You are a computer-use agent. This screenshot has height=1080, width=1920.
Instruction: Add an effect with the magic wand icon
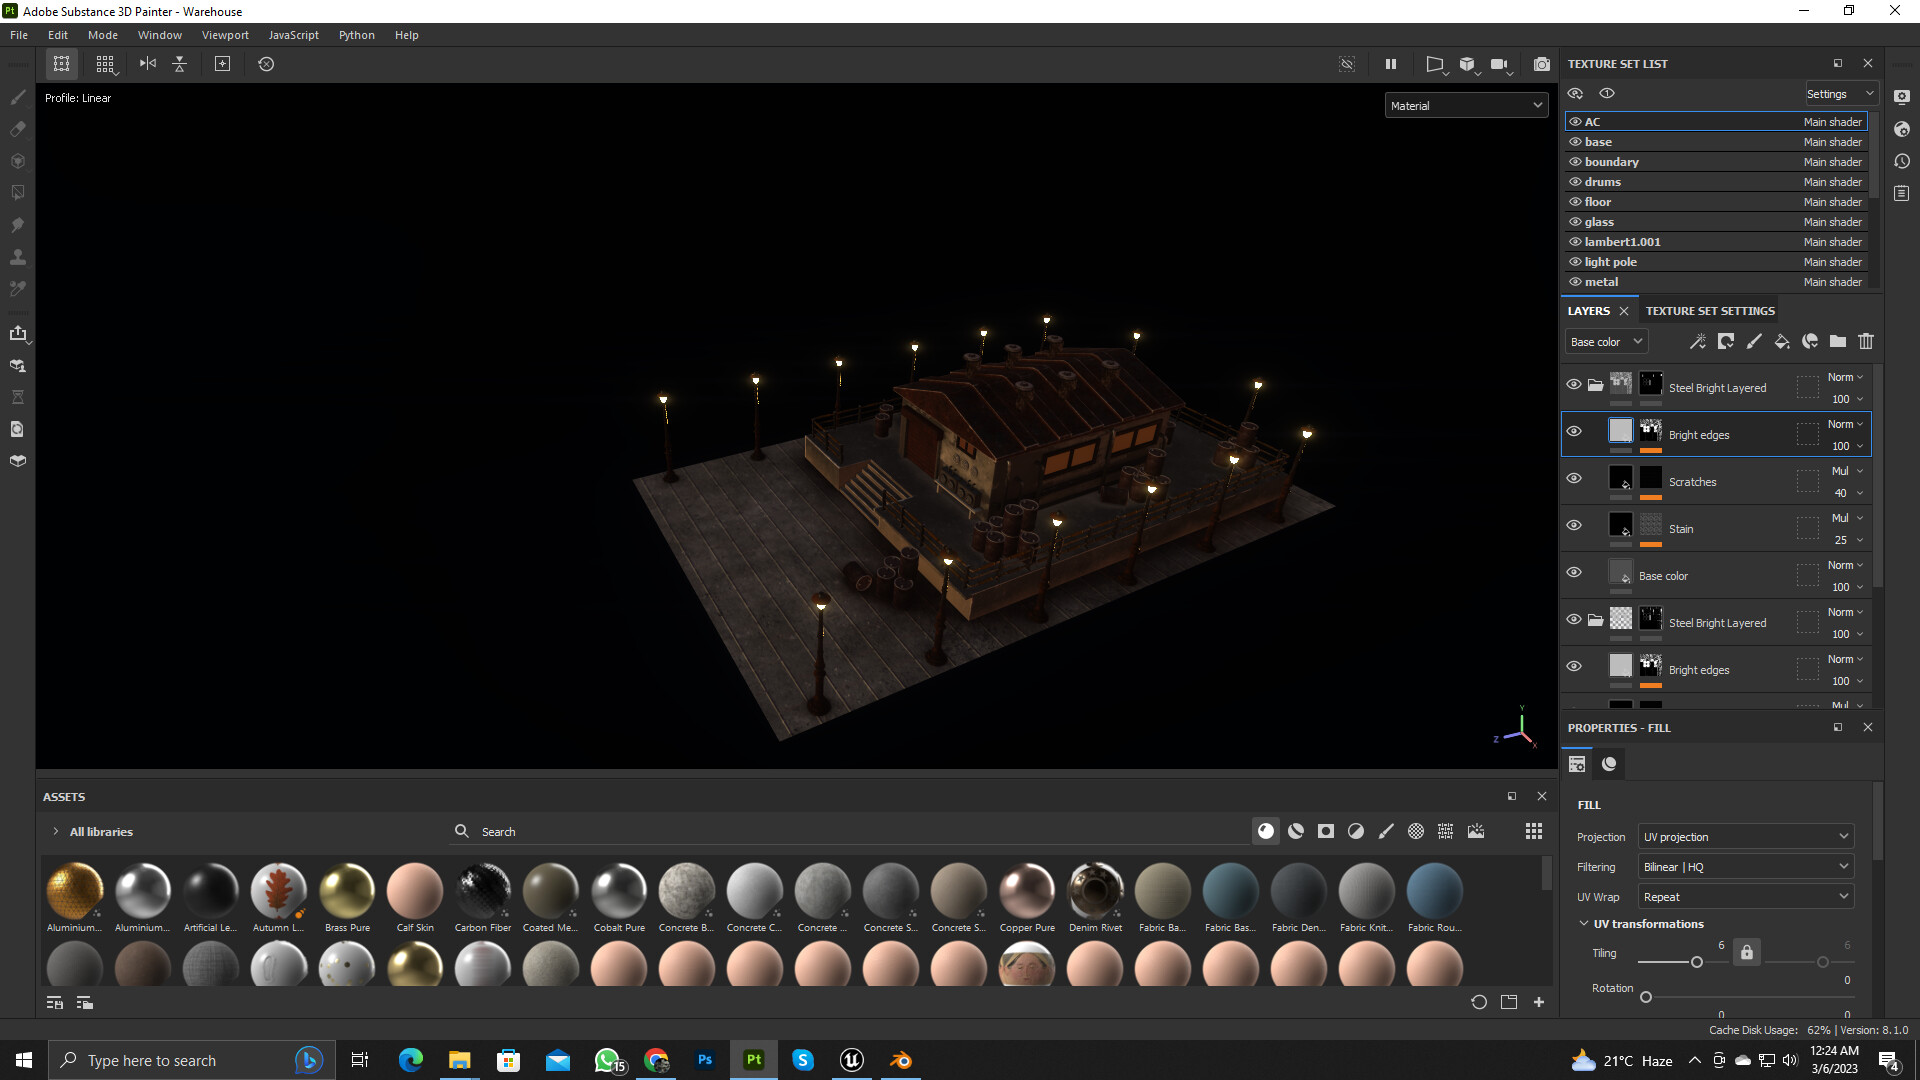[1698, 342]
